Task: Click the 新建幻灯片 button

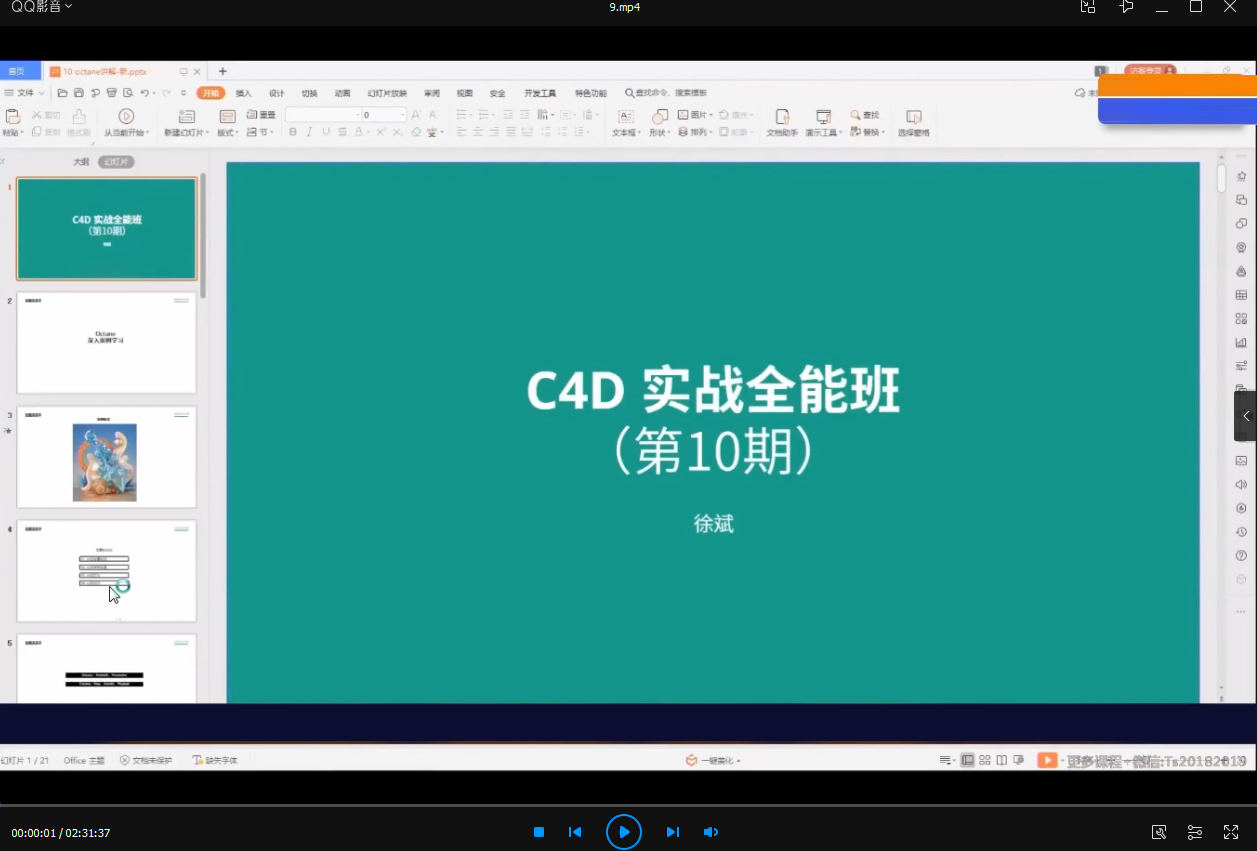Action: pyautogui.click(x=186, y=117)
